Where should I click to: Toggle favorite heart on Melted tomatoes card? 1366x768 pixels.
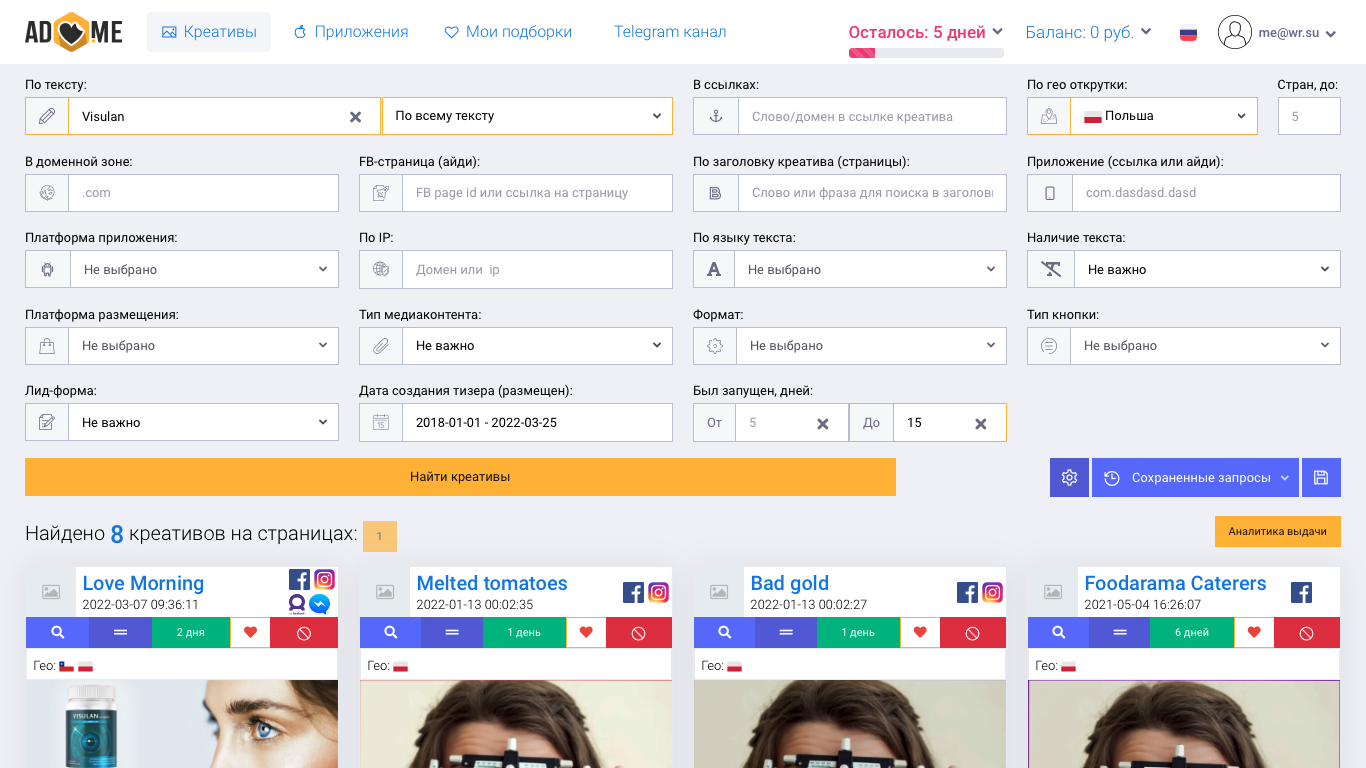click(586, 632)
